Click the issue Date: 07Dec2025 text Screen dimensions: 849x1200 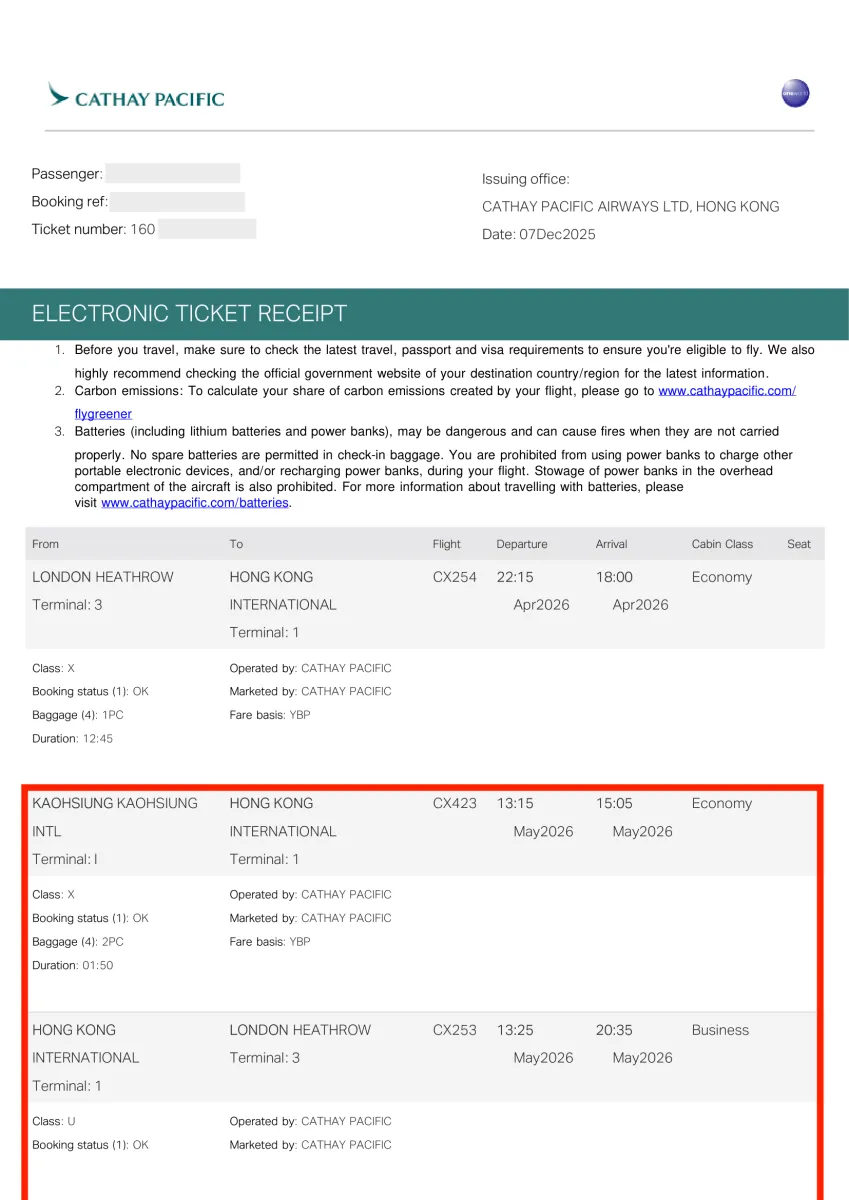point(539,235)
